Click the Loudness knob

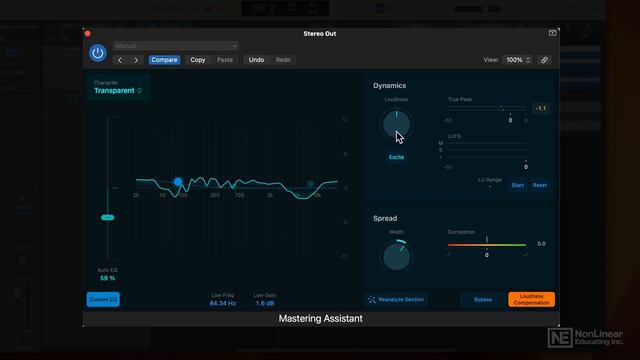[396, 124]
